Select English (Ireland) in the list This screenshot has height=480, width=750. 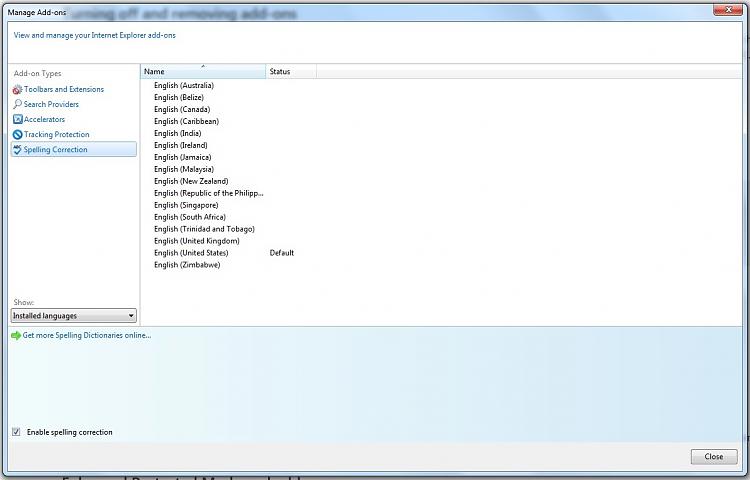[x=180, y=145]
